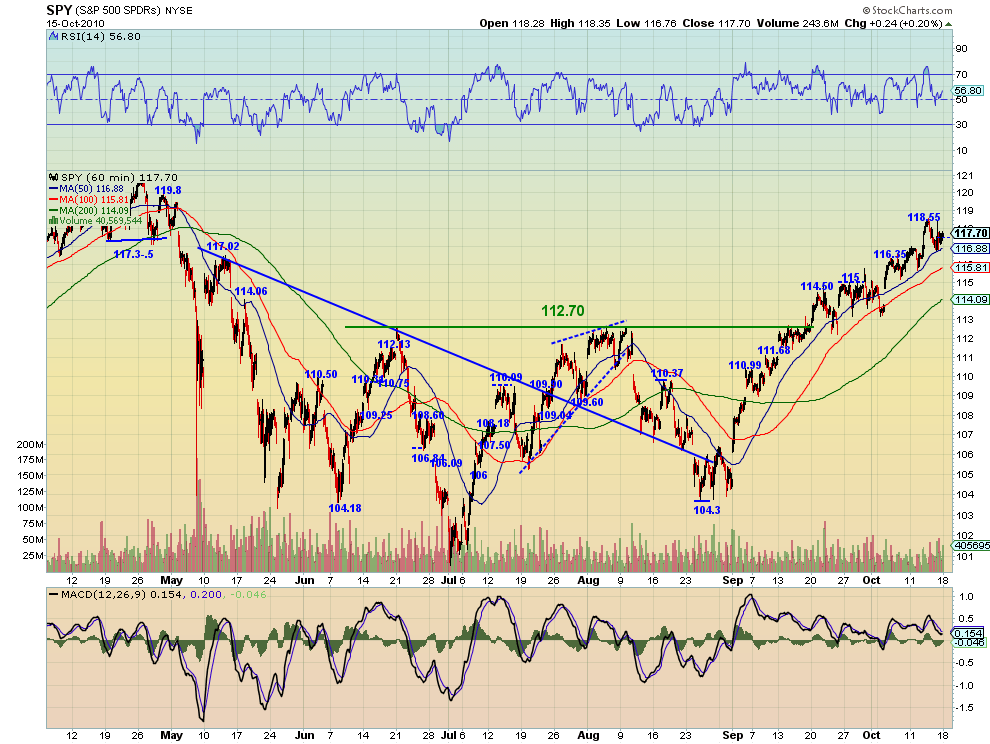The image size is (990, 744).
Task: Click the 110.99 price annotation
Action: pyautogui.click(x=745, y=365)
